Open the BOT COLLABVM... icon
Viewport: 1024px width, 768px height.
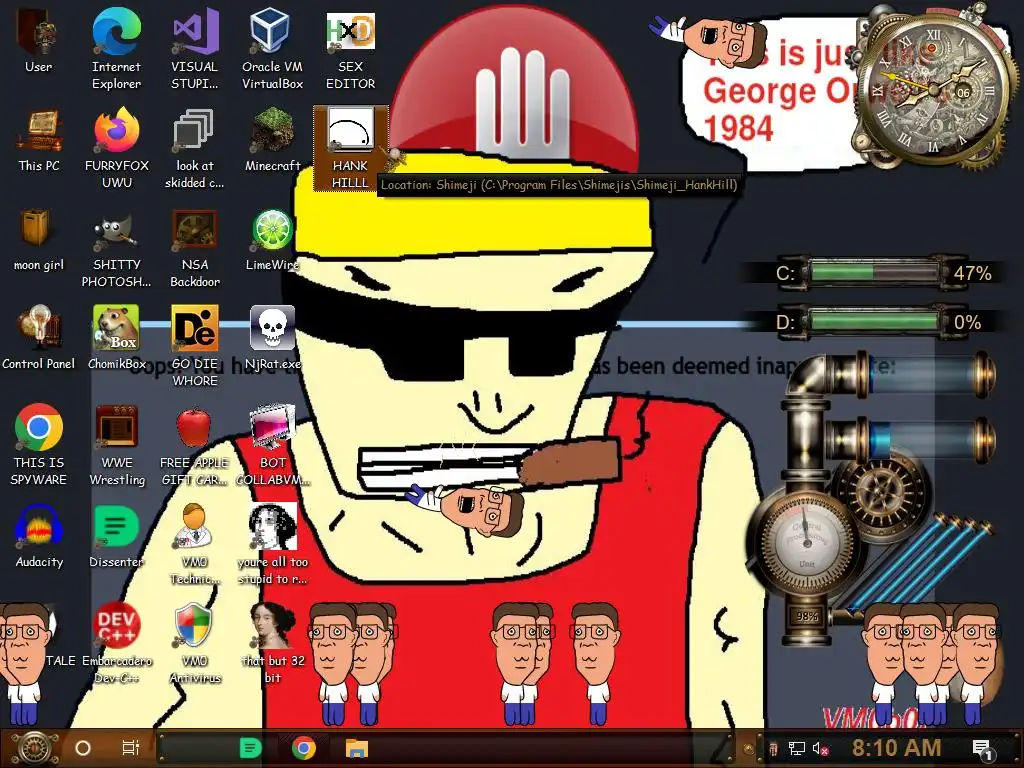272,445
